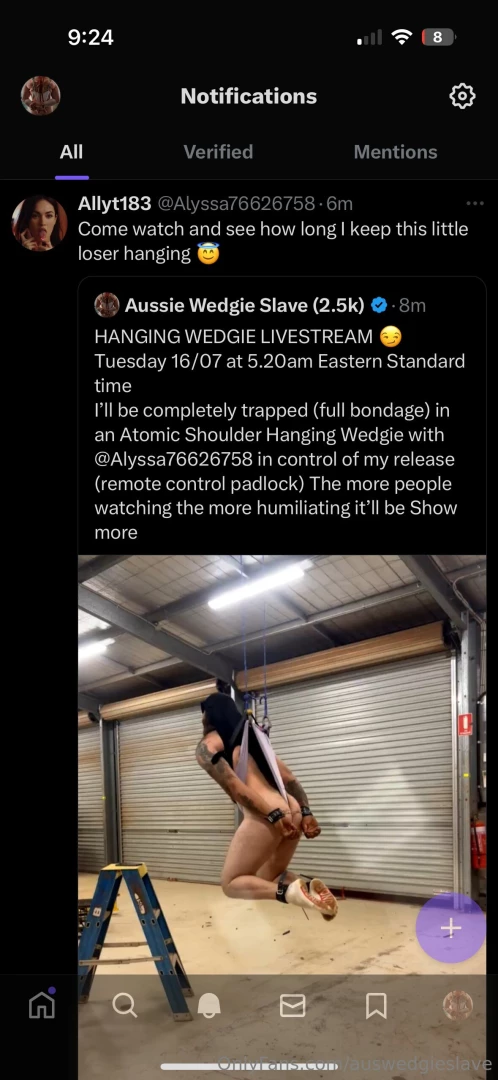
Task: Select the Notifications bell icon
Action: [209, 1006]
